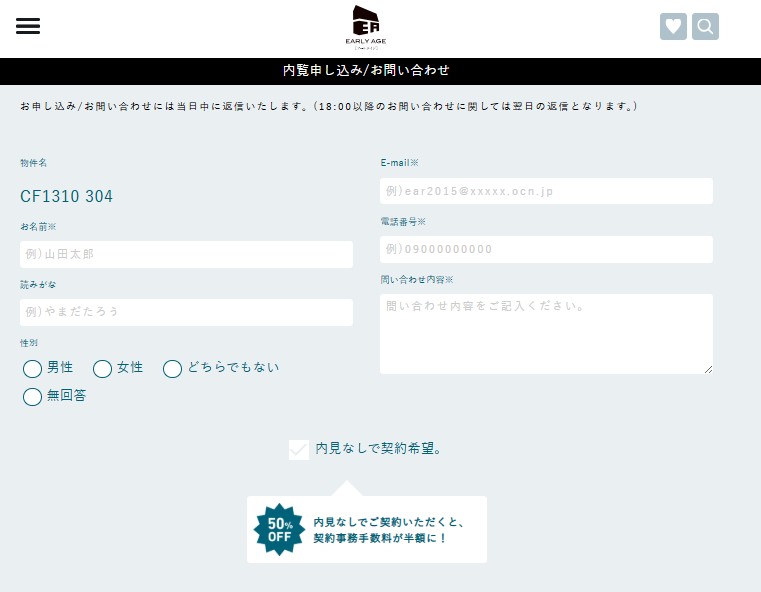
Task: Click the inquiry text area resize handle
Action: [x=708, y=369]
